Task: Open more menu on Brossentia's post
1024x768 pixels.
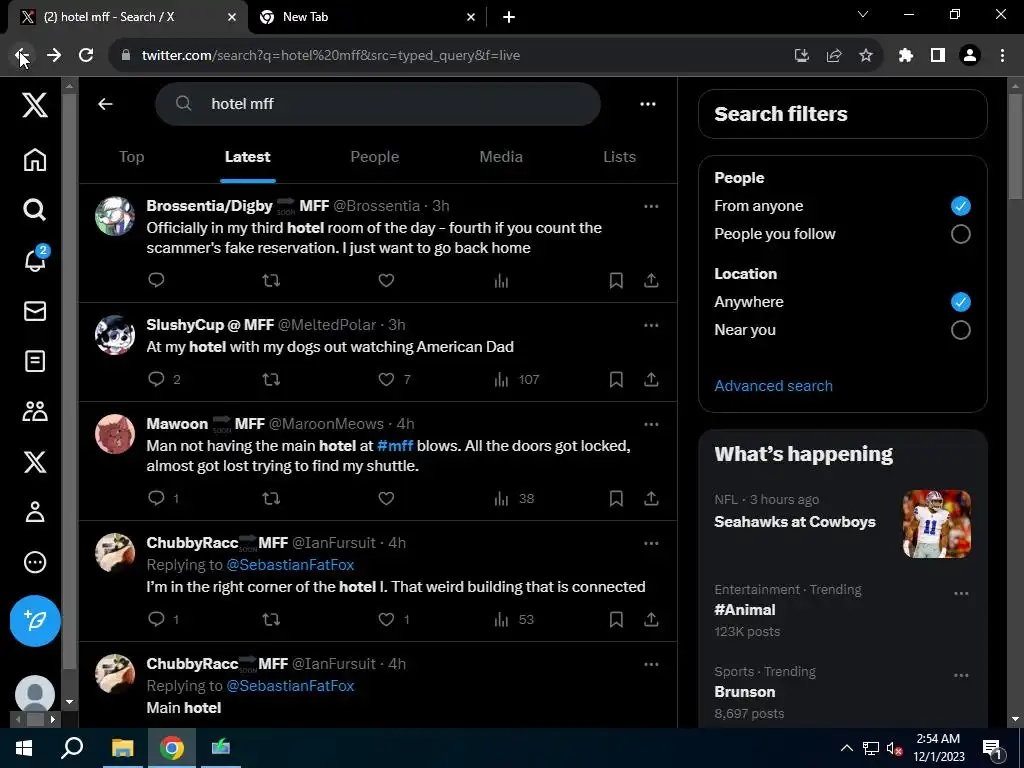Action: [x=651, y=206]
